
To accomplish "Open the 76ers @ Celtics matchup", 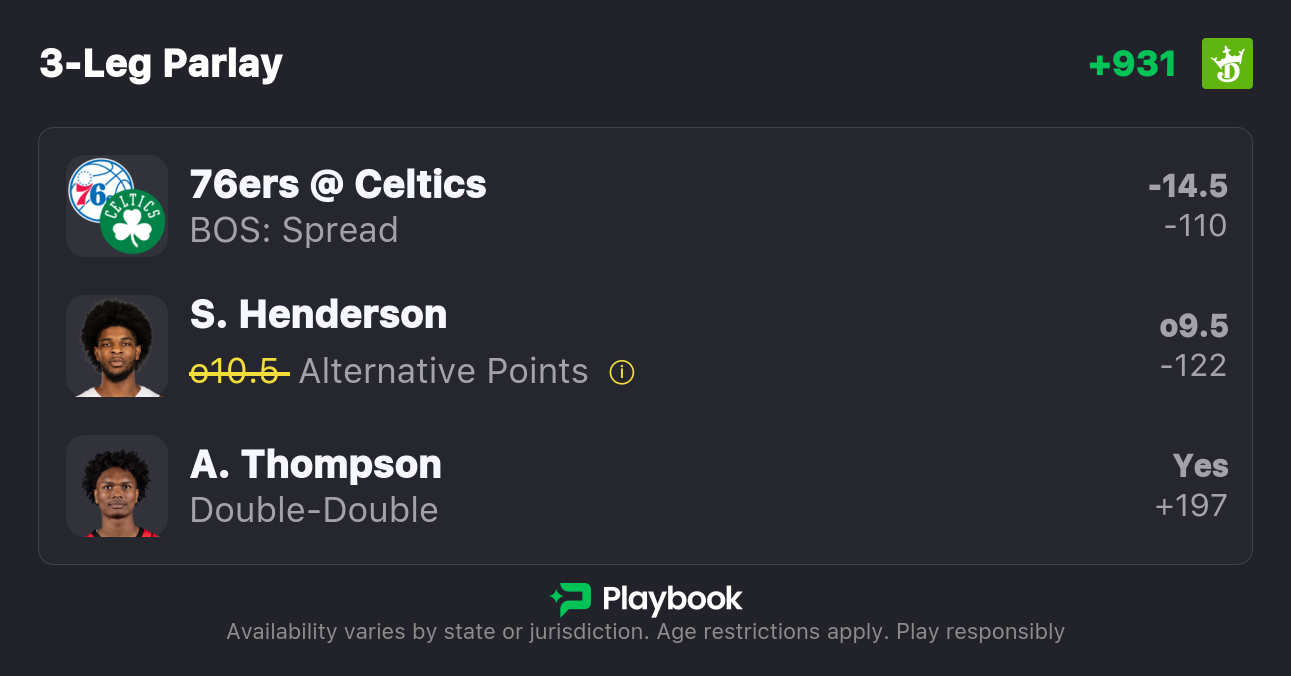I will (338, 185).
